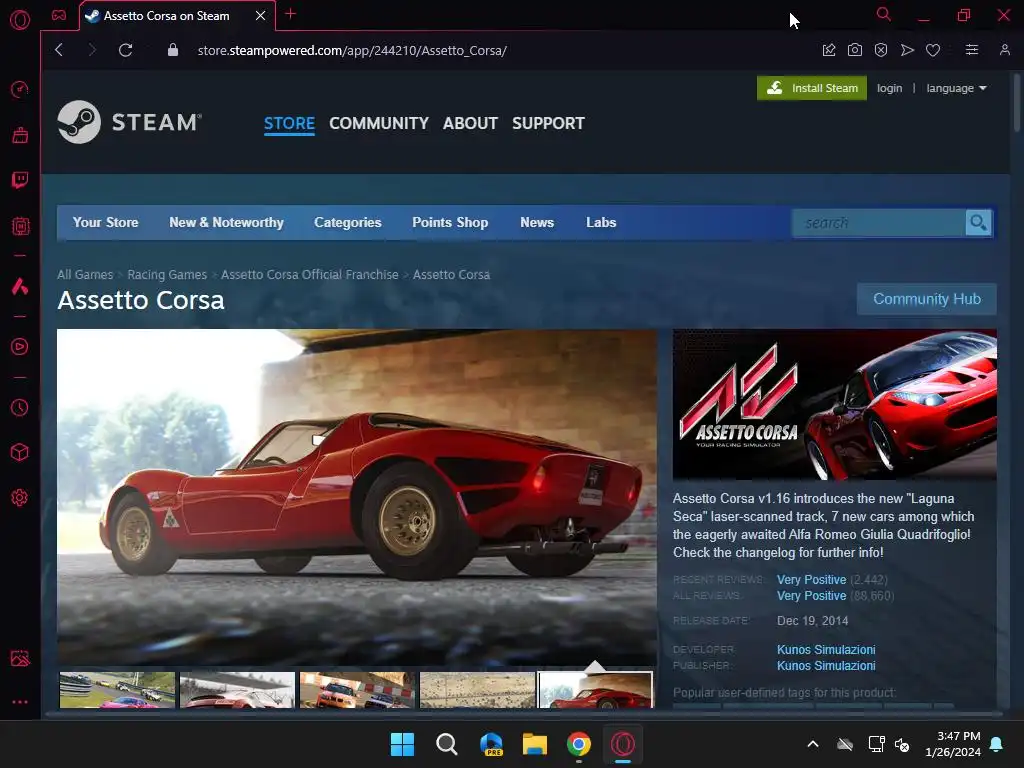Viewport: 1024px width, 768px height.
Task: Open the Windows Start menu
Action: [x=402, y=744]
